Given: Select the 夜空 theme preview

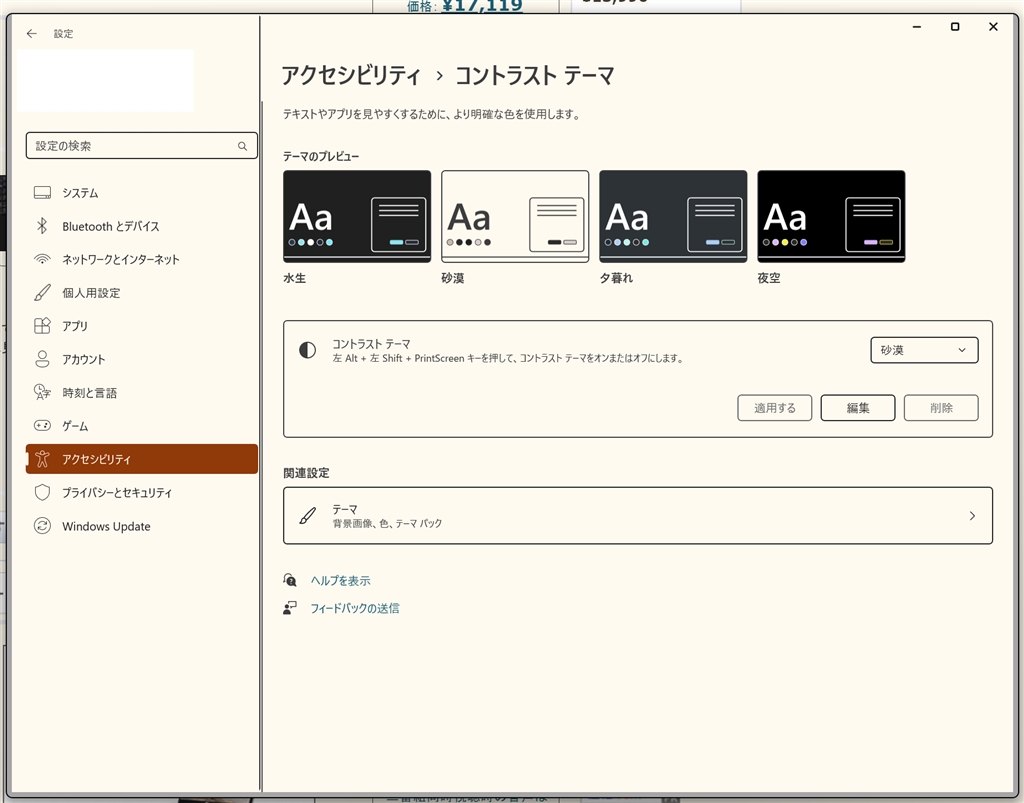Looking at the screenshot, I should (831, 216).
